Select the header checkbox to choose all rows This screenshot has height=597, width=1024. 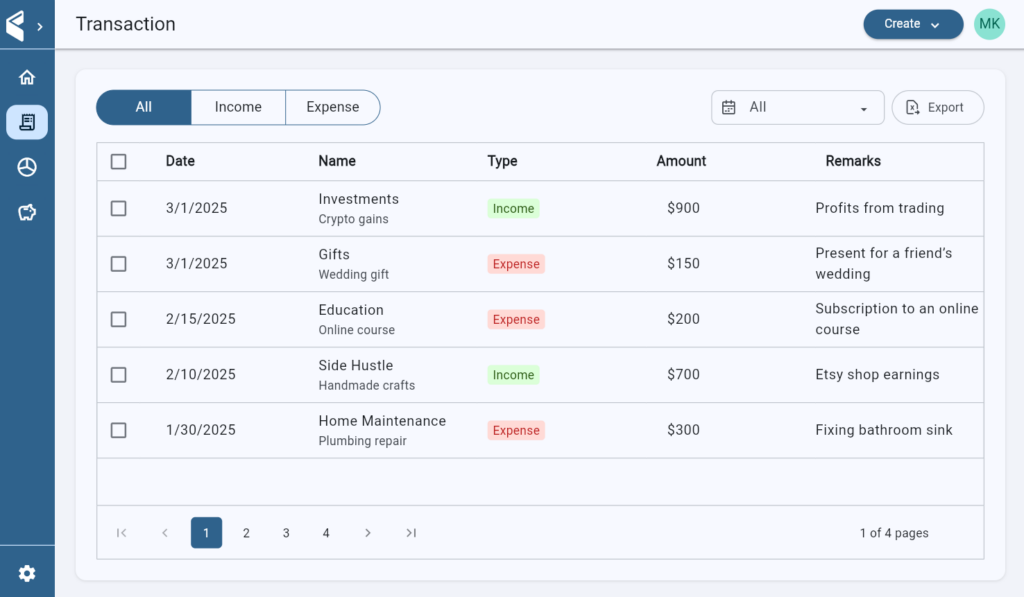(118, 161)
